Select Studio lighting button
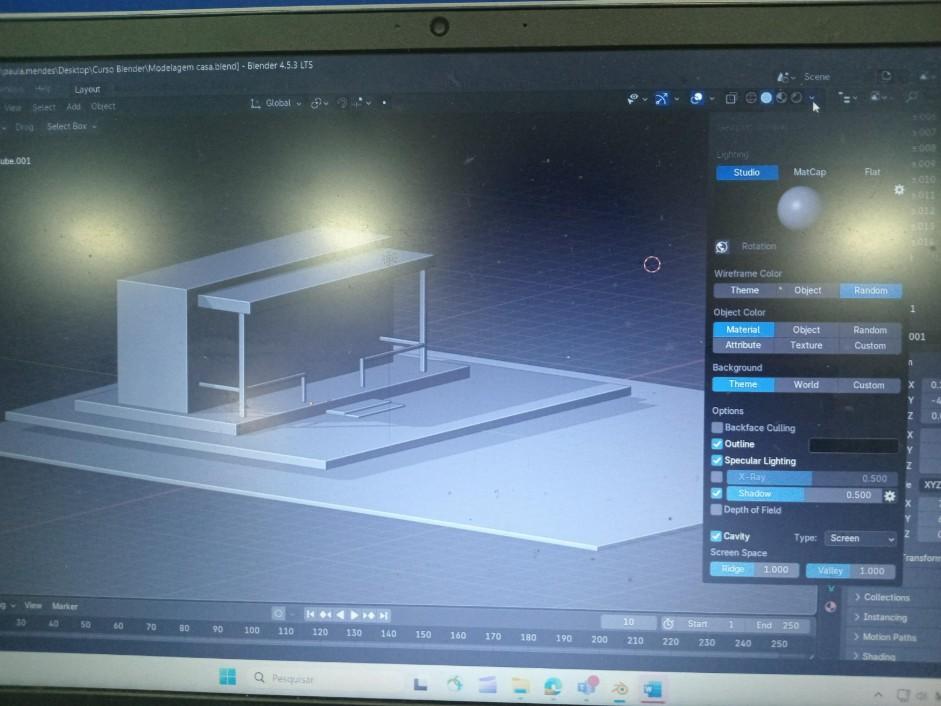Screen dimensions: 941x706 (x=747, y=173)
